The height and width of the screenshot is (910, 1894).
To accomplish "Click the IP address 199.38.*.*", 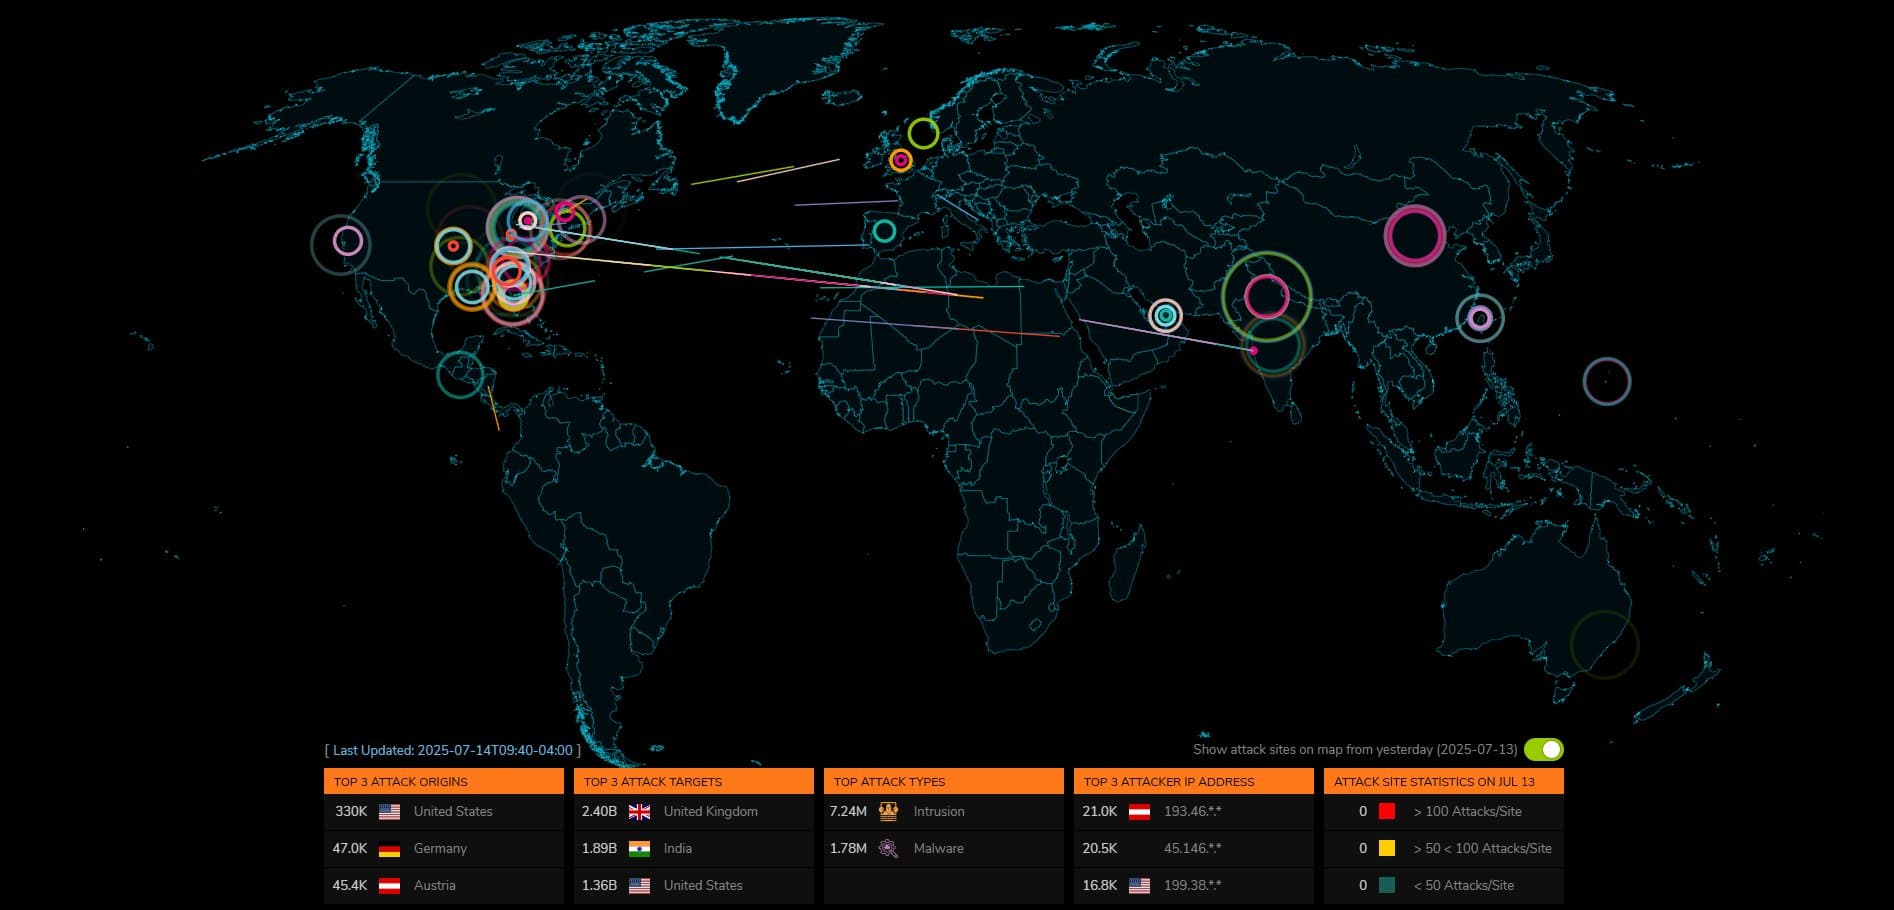I will tap(1193, 885).
